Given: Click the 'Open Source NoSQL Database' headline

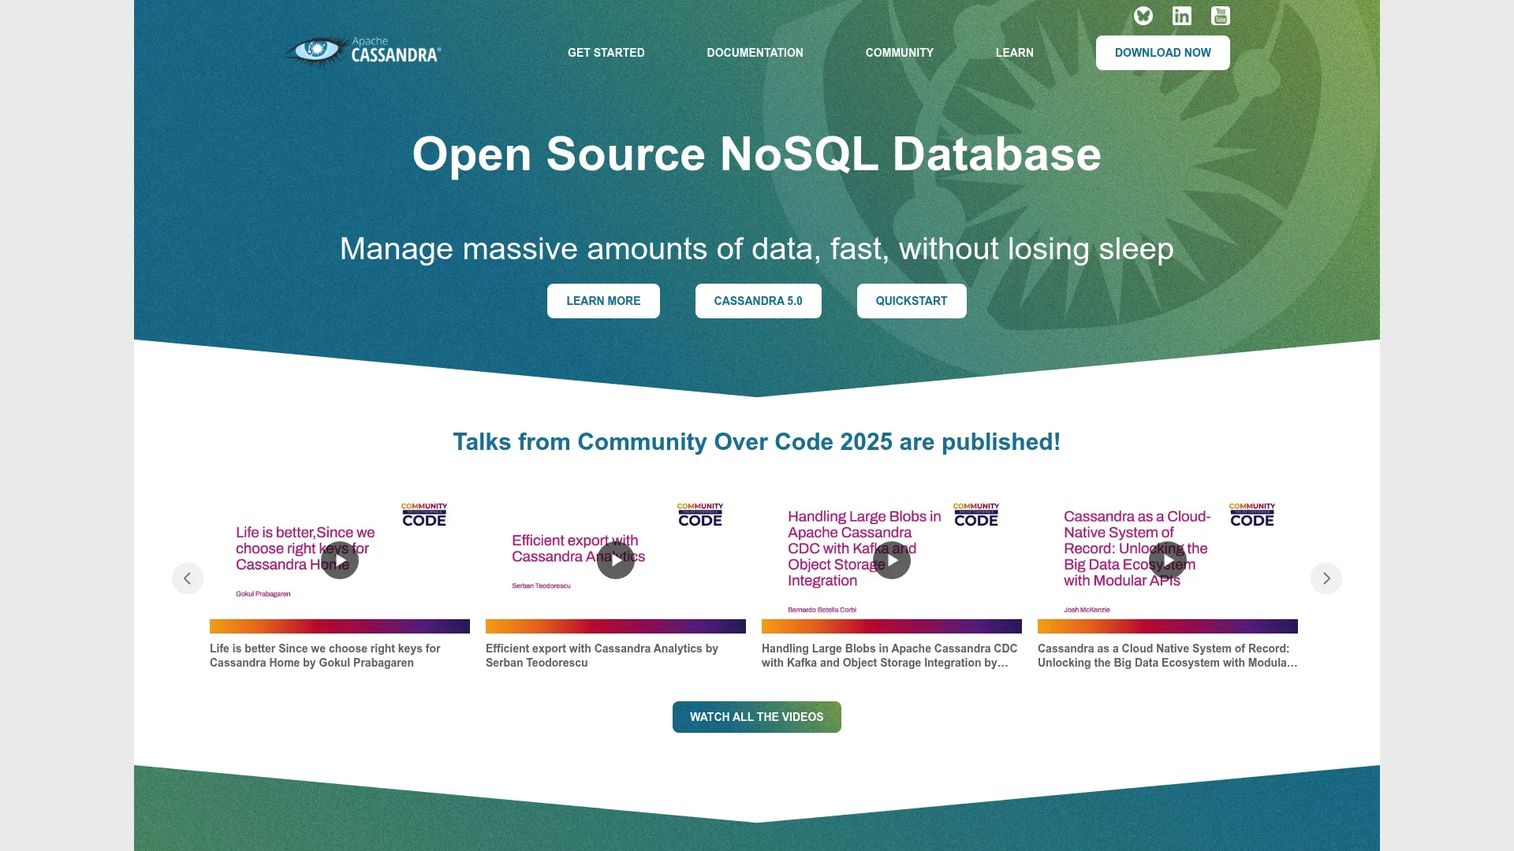Looking at the screenshot, I should (757, 154).
